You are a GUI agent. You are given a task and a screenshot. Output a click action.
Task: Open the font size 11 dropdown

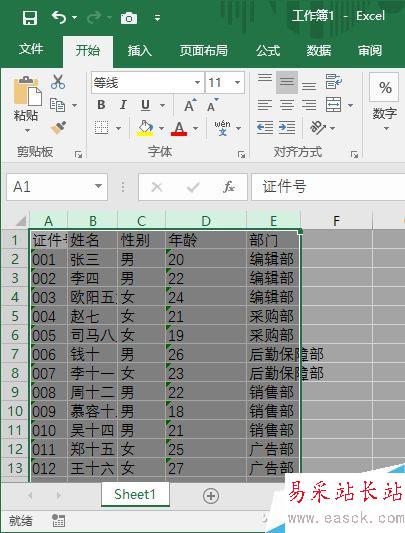237,82
